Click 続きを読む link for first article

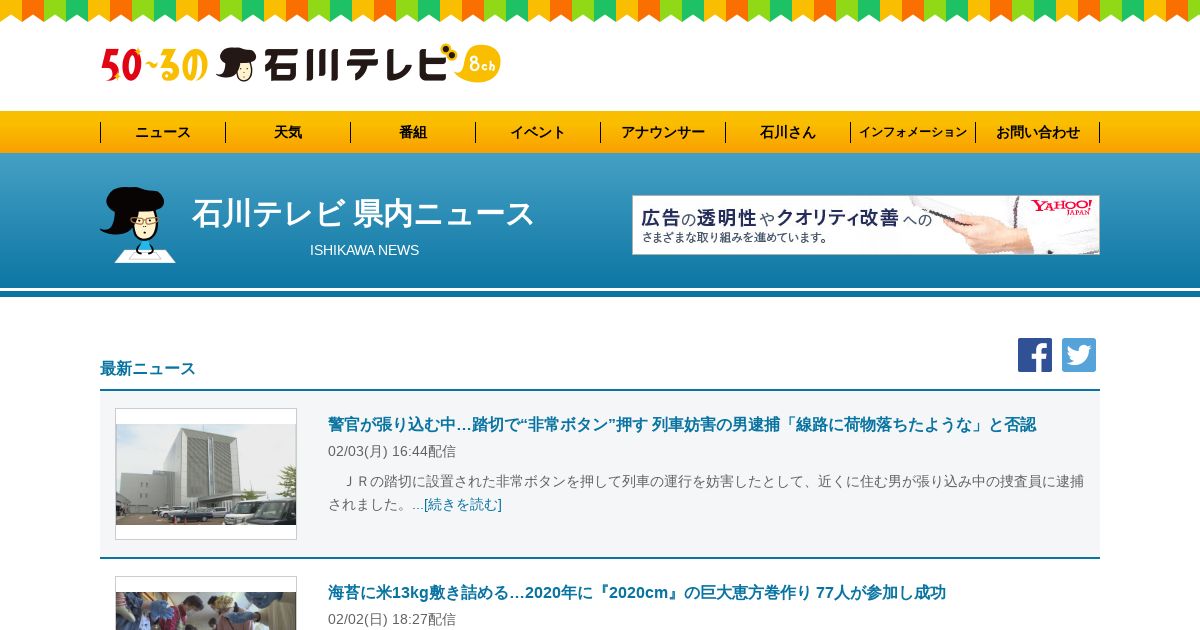click(x=463, y=505)
